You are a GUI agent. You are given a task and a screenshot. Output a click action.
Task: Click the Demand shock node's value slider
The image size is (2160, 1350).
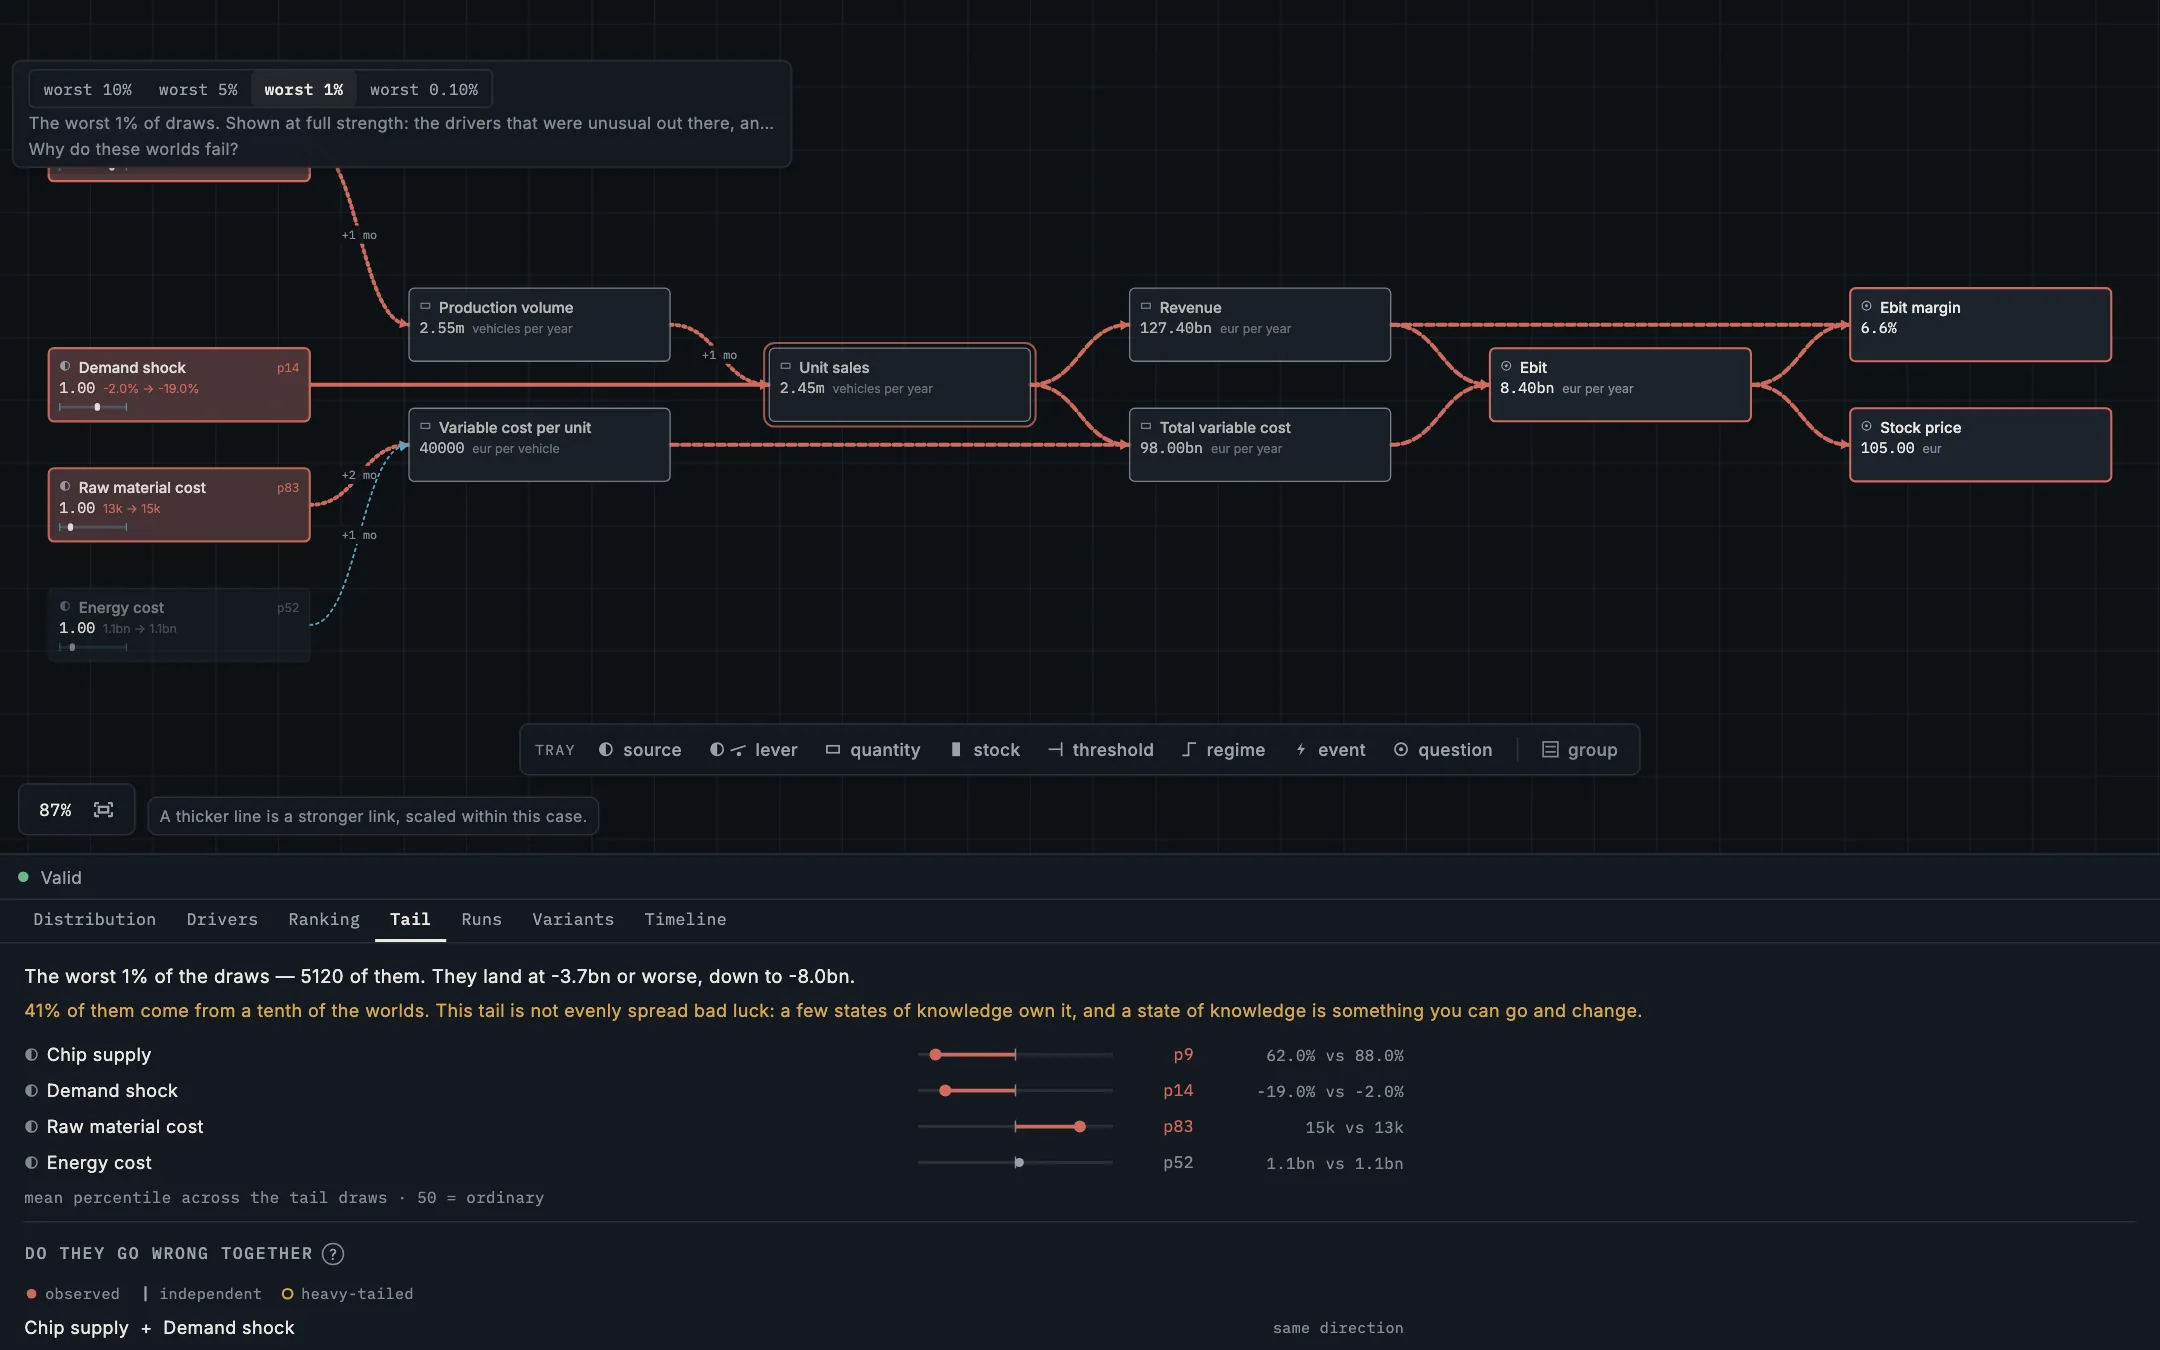pos(93,407)
